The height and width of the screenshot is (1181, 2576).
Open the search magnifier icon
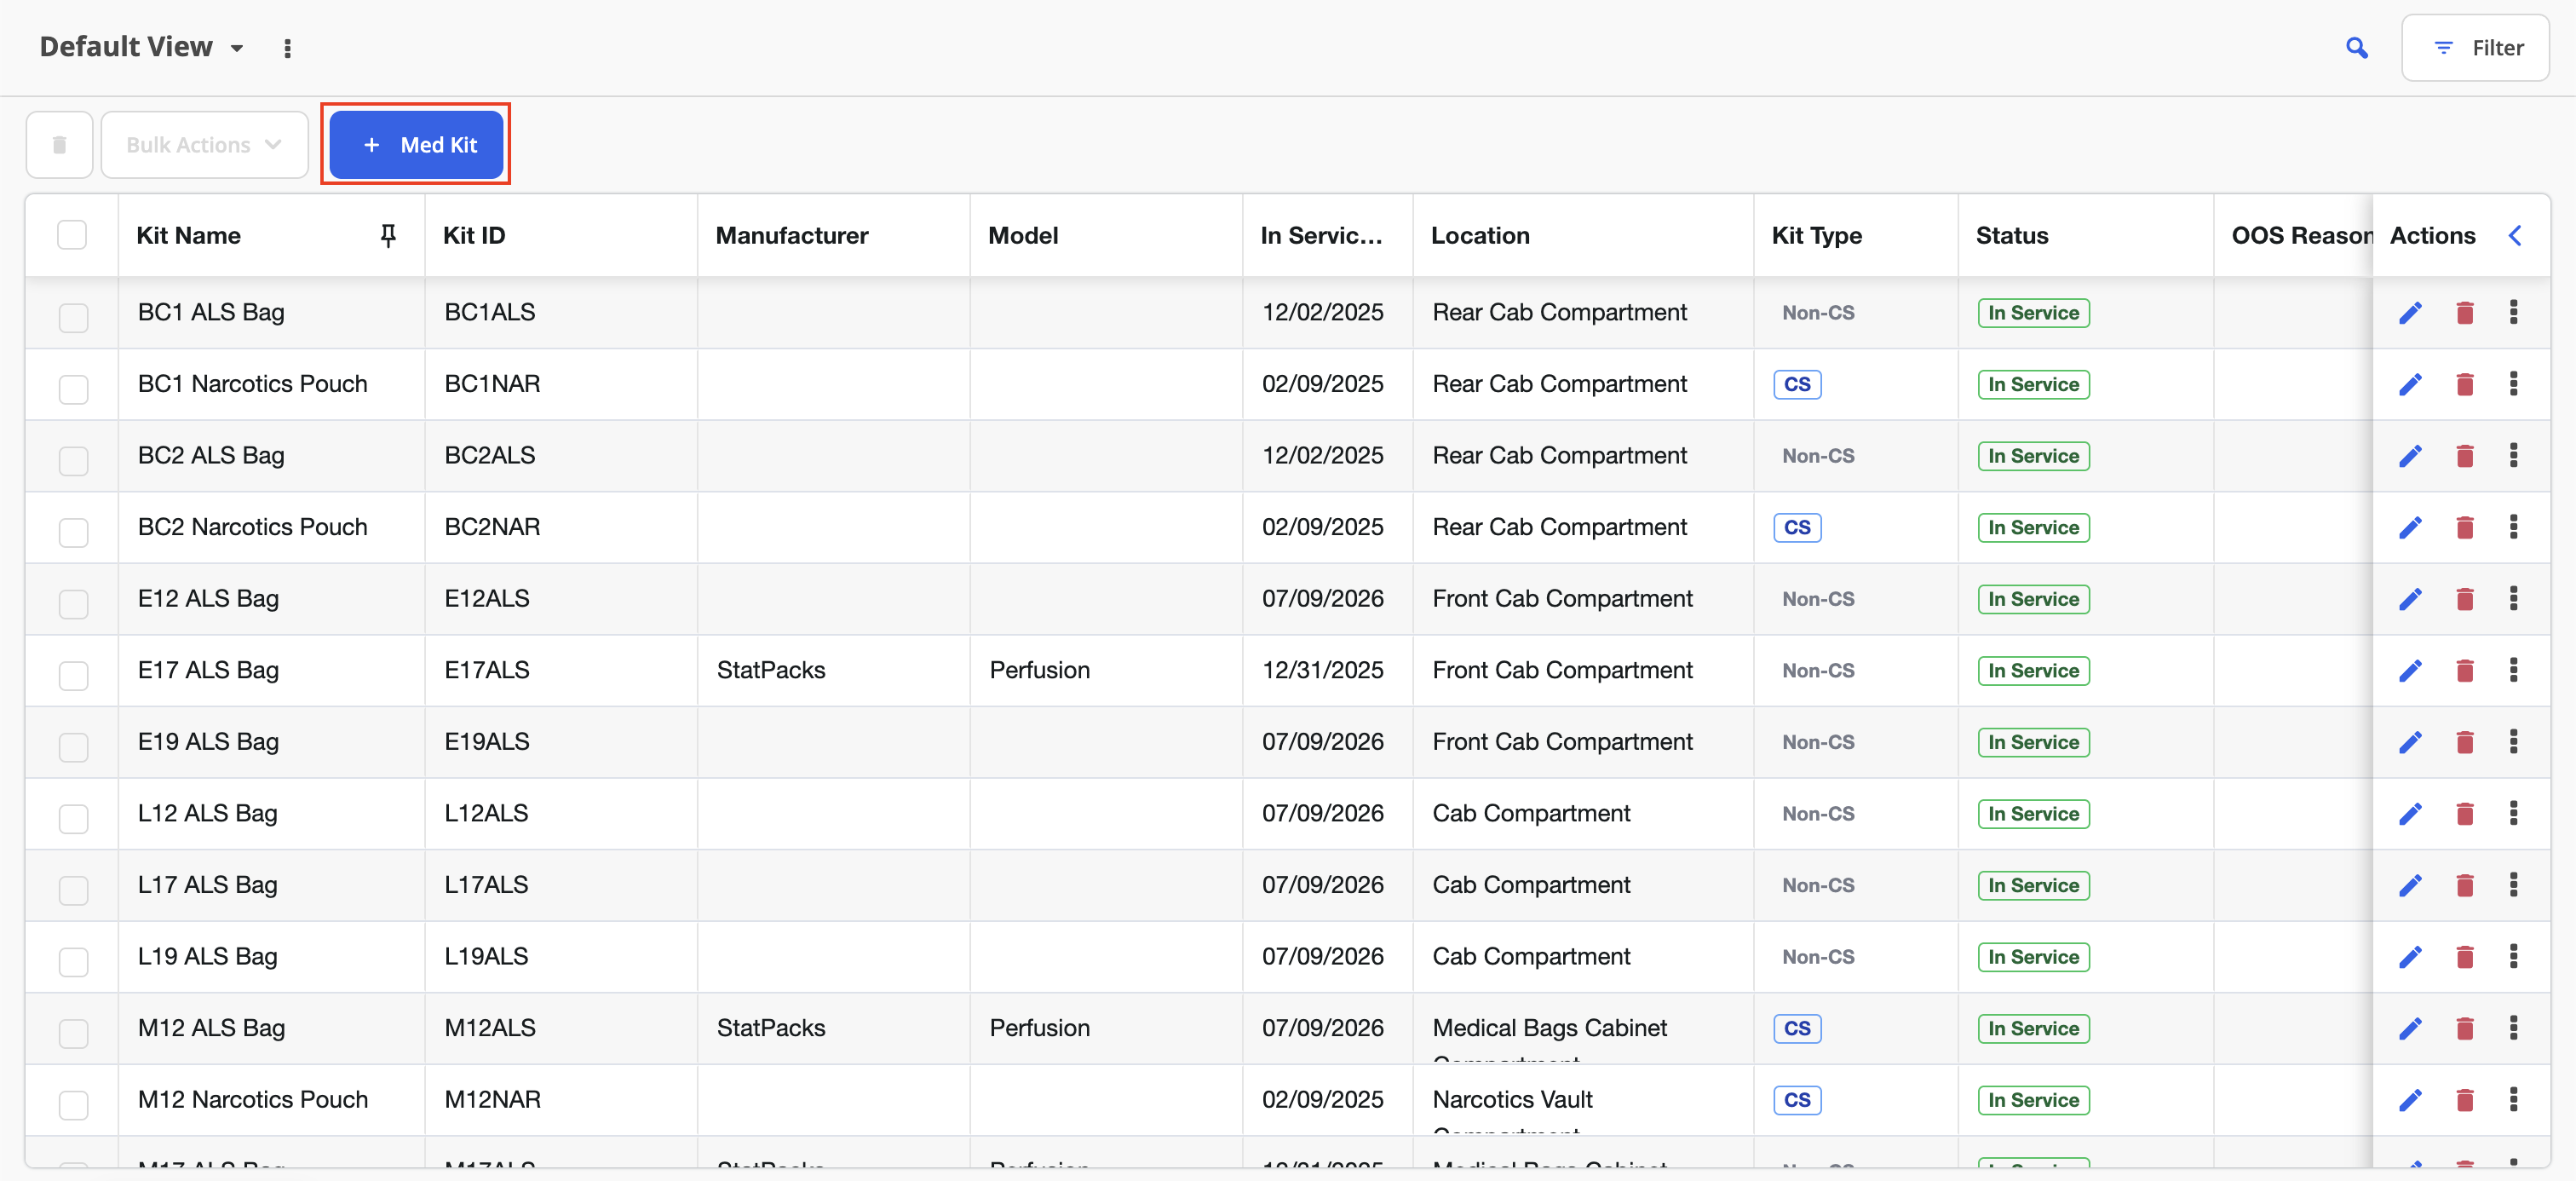(x=2357, y=48)
